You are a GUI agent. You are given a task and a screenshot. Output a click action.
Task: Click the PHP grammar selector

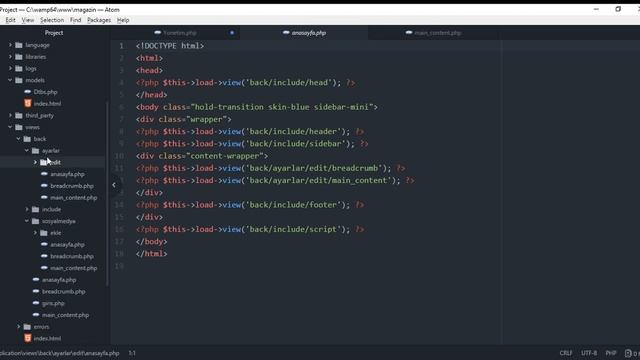click(611, 353)
